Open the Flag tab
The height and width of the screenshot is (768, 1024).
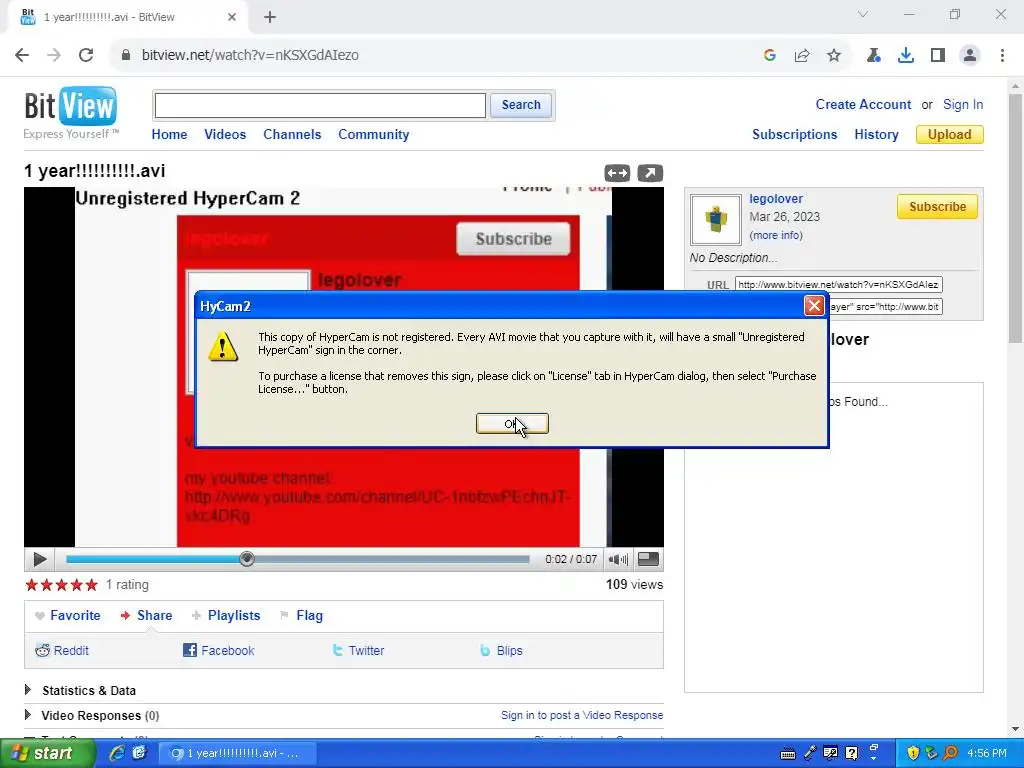click(301, 615)
